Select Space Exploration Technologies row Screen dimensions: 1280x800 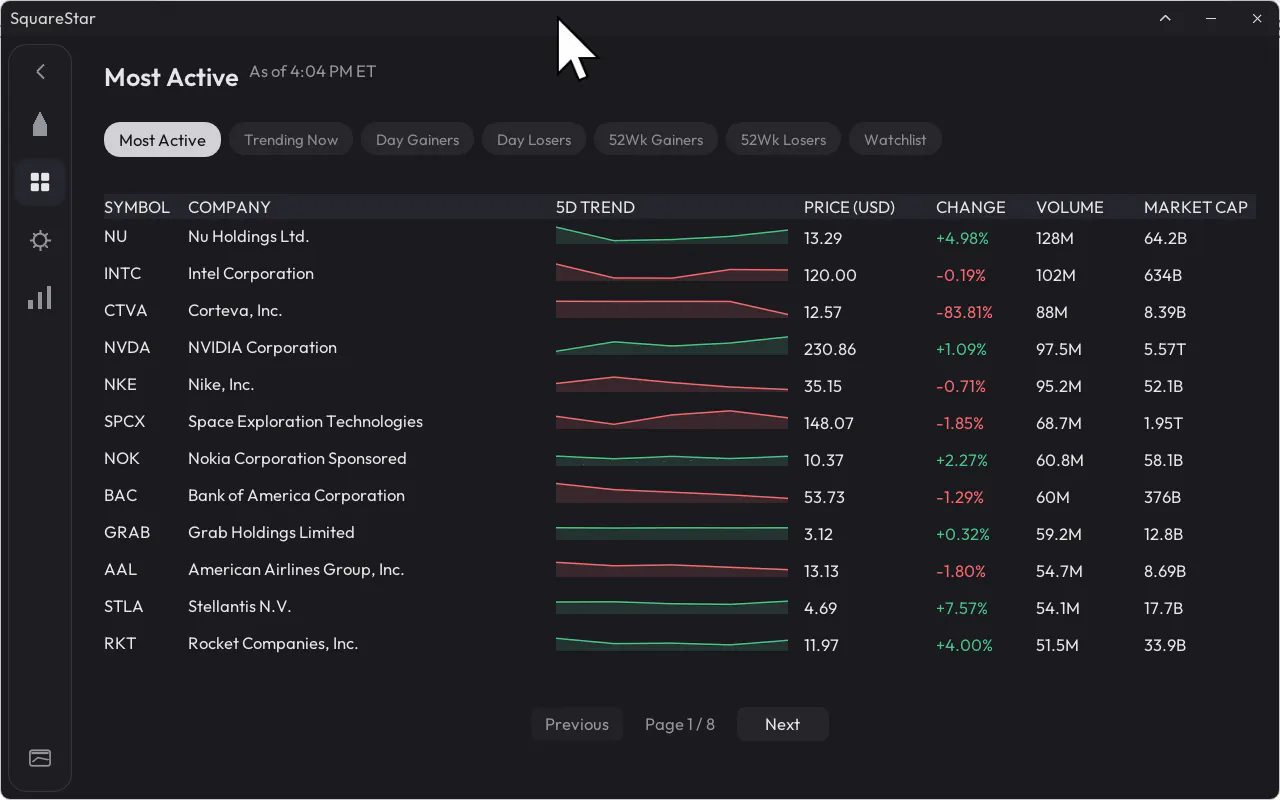click(679, 422)
